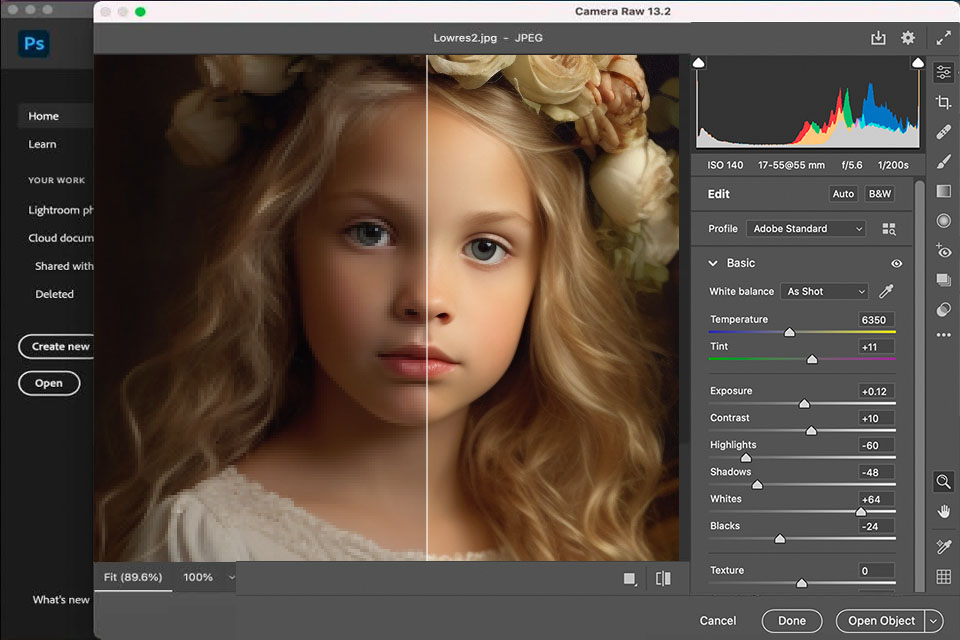Open the zoom level dropdown arrow

pos(231,578)
